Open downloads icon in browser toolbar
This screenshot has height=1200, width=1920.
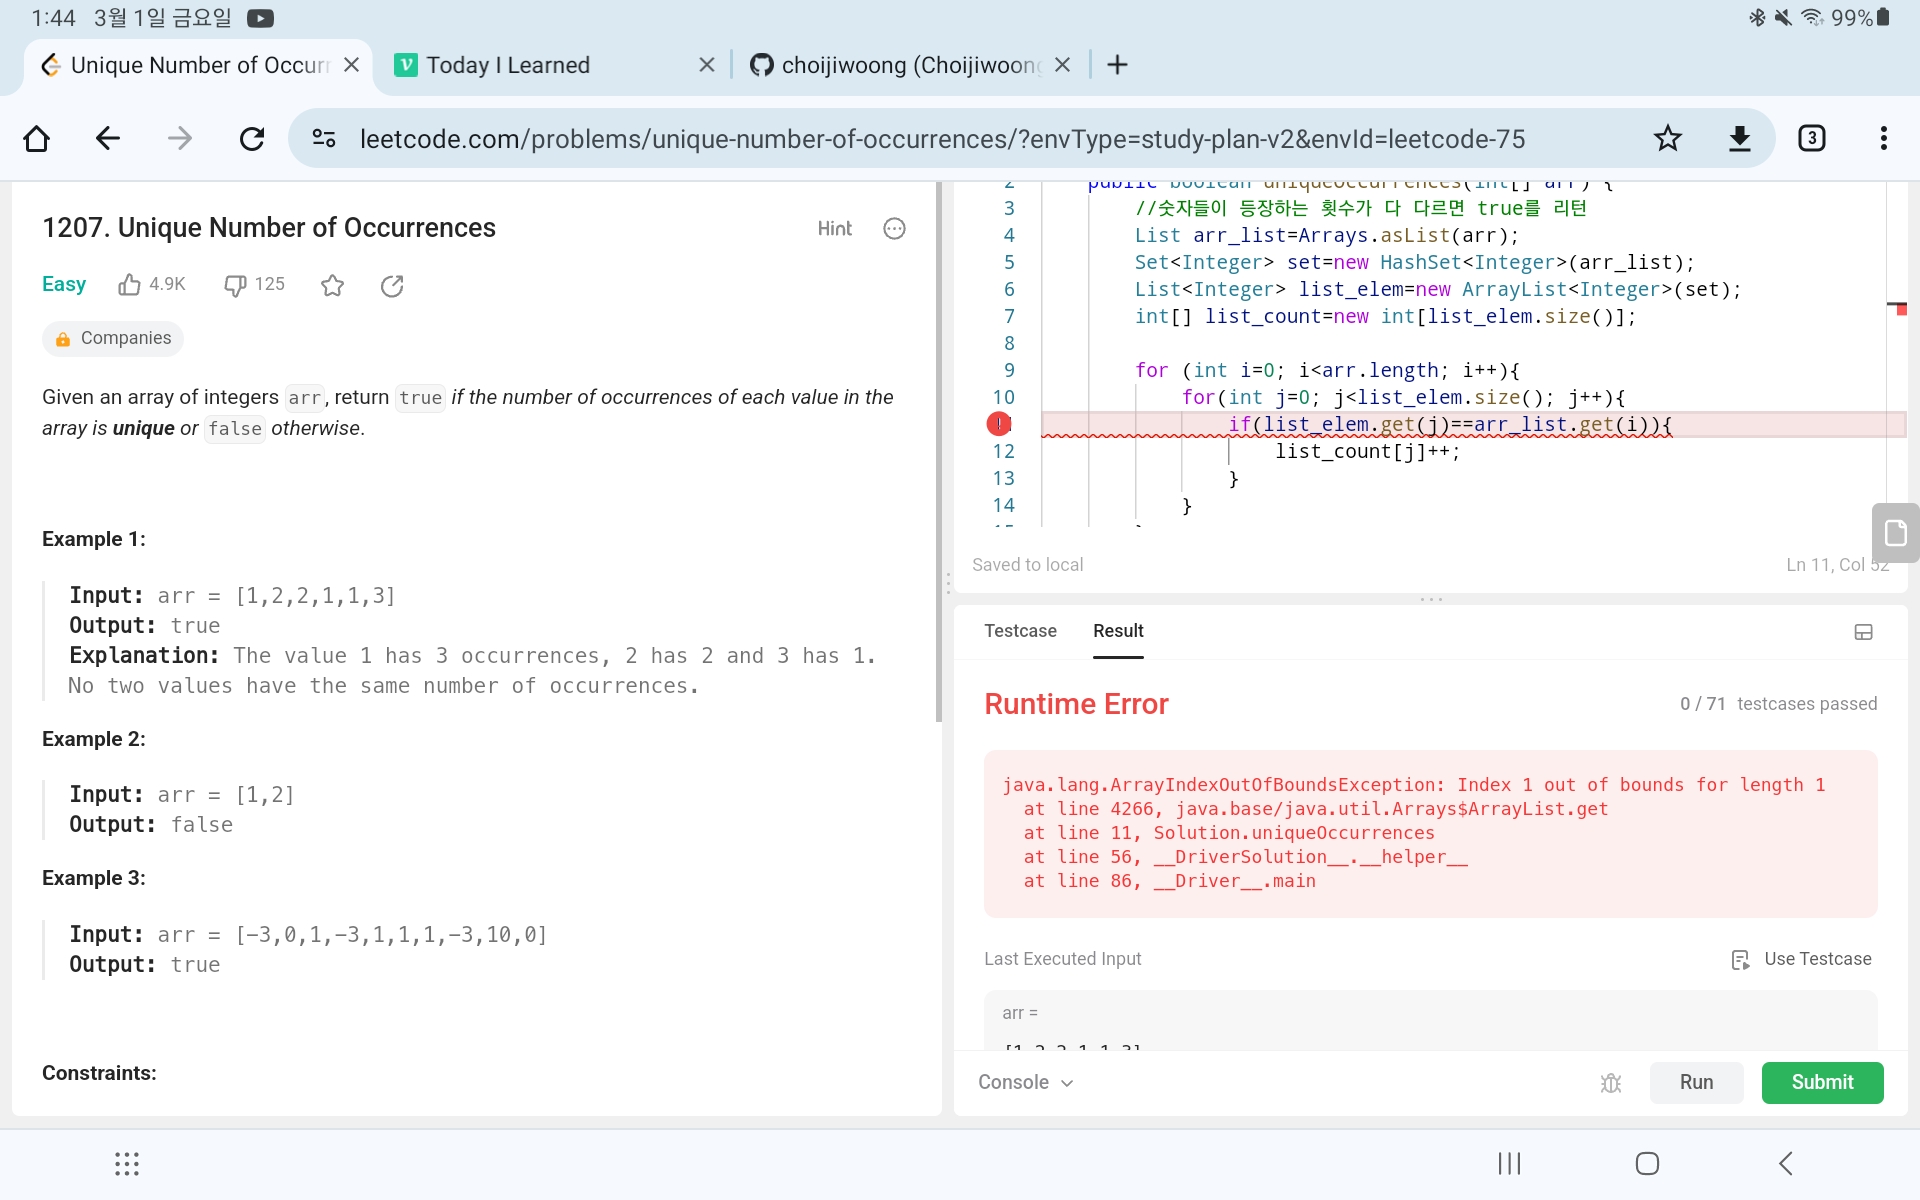pos(1740,138)
